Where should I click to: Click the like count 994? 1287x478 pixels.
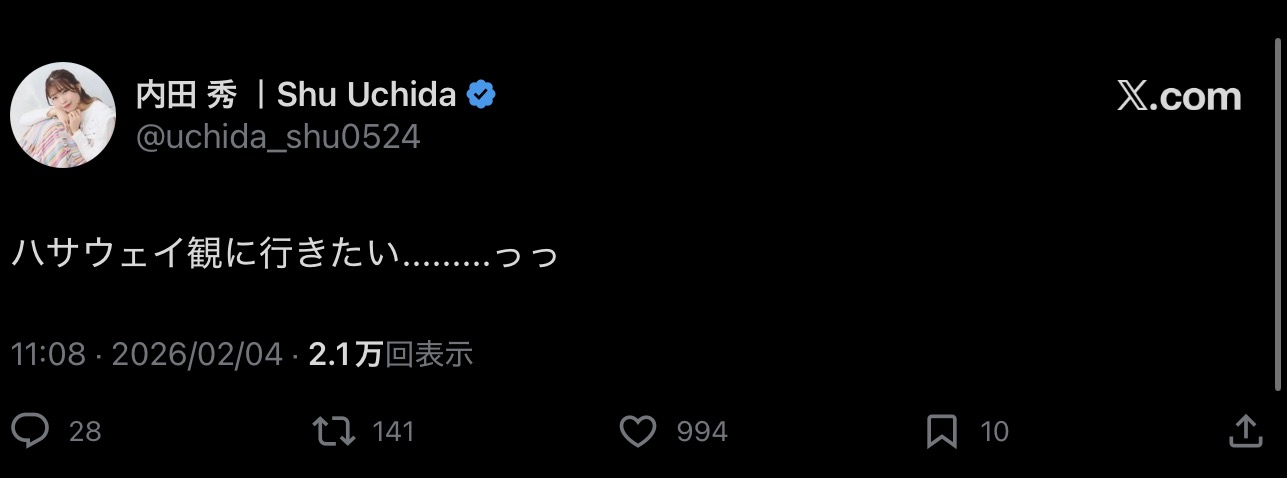[x=702, y=432]
